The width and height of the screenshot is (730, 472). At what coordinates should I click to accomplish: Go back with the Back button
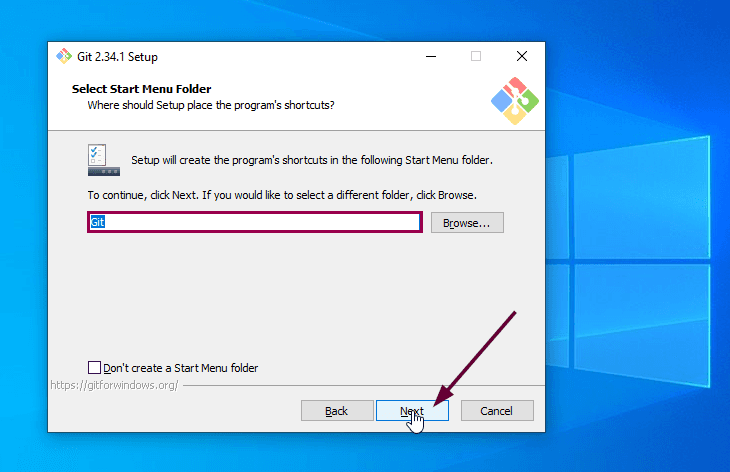point(337,411)
